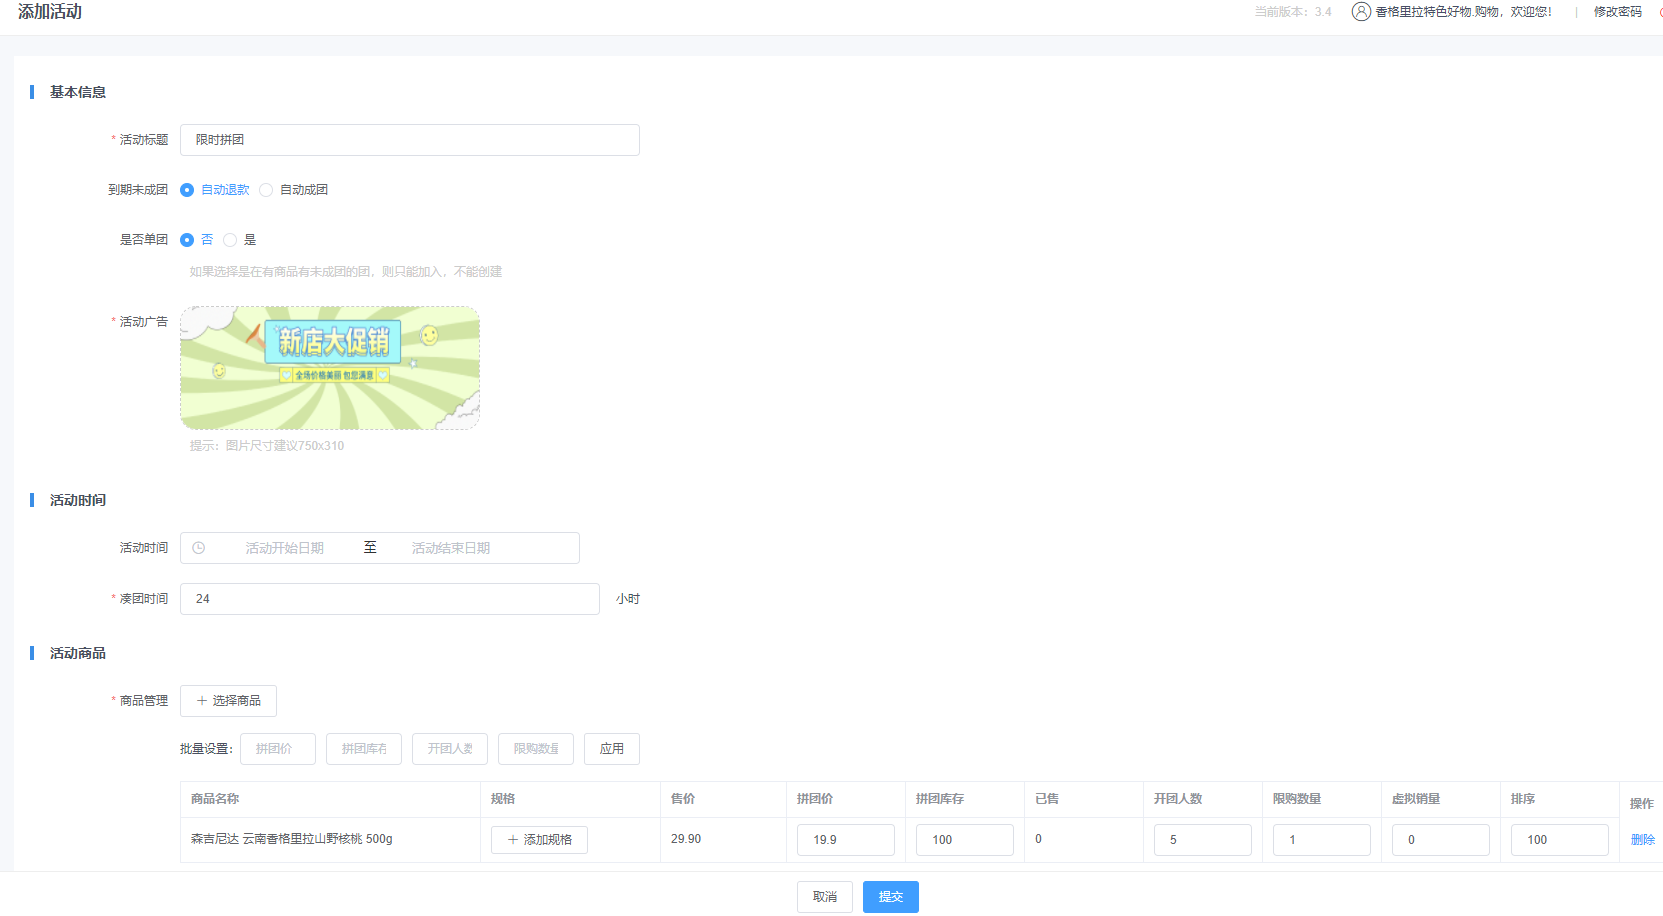Click the 选择商品 button
Viewport: 1663px width, 916px height.
(x=228, y=701)
